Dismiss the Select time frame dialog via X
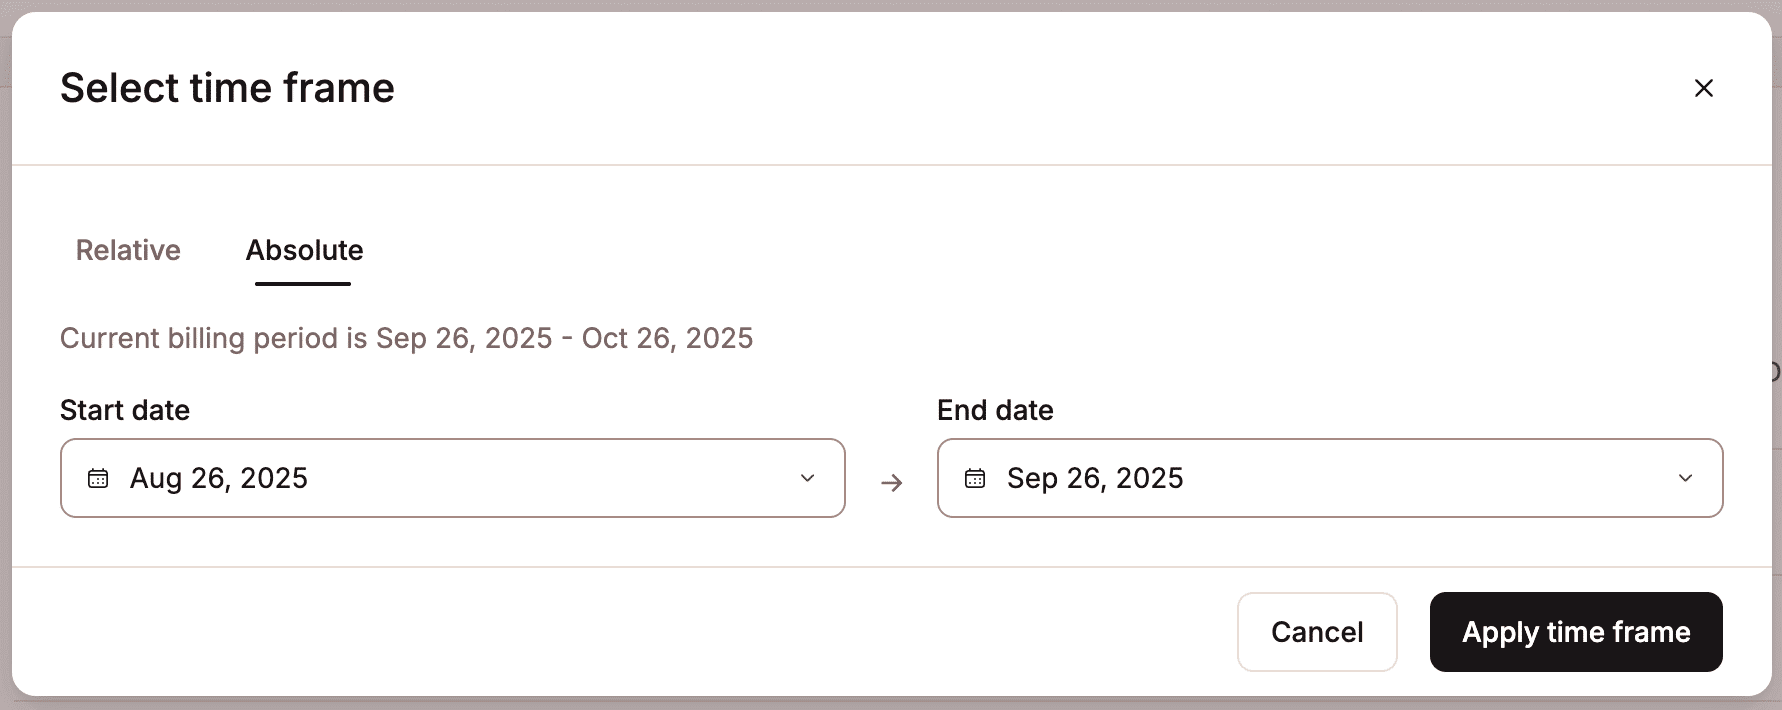The height and width of the screenshot is (710, 1782). 1704,88
